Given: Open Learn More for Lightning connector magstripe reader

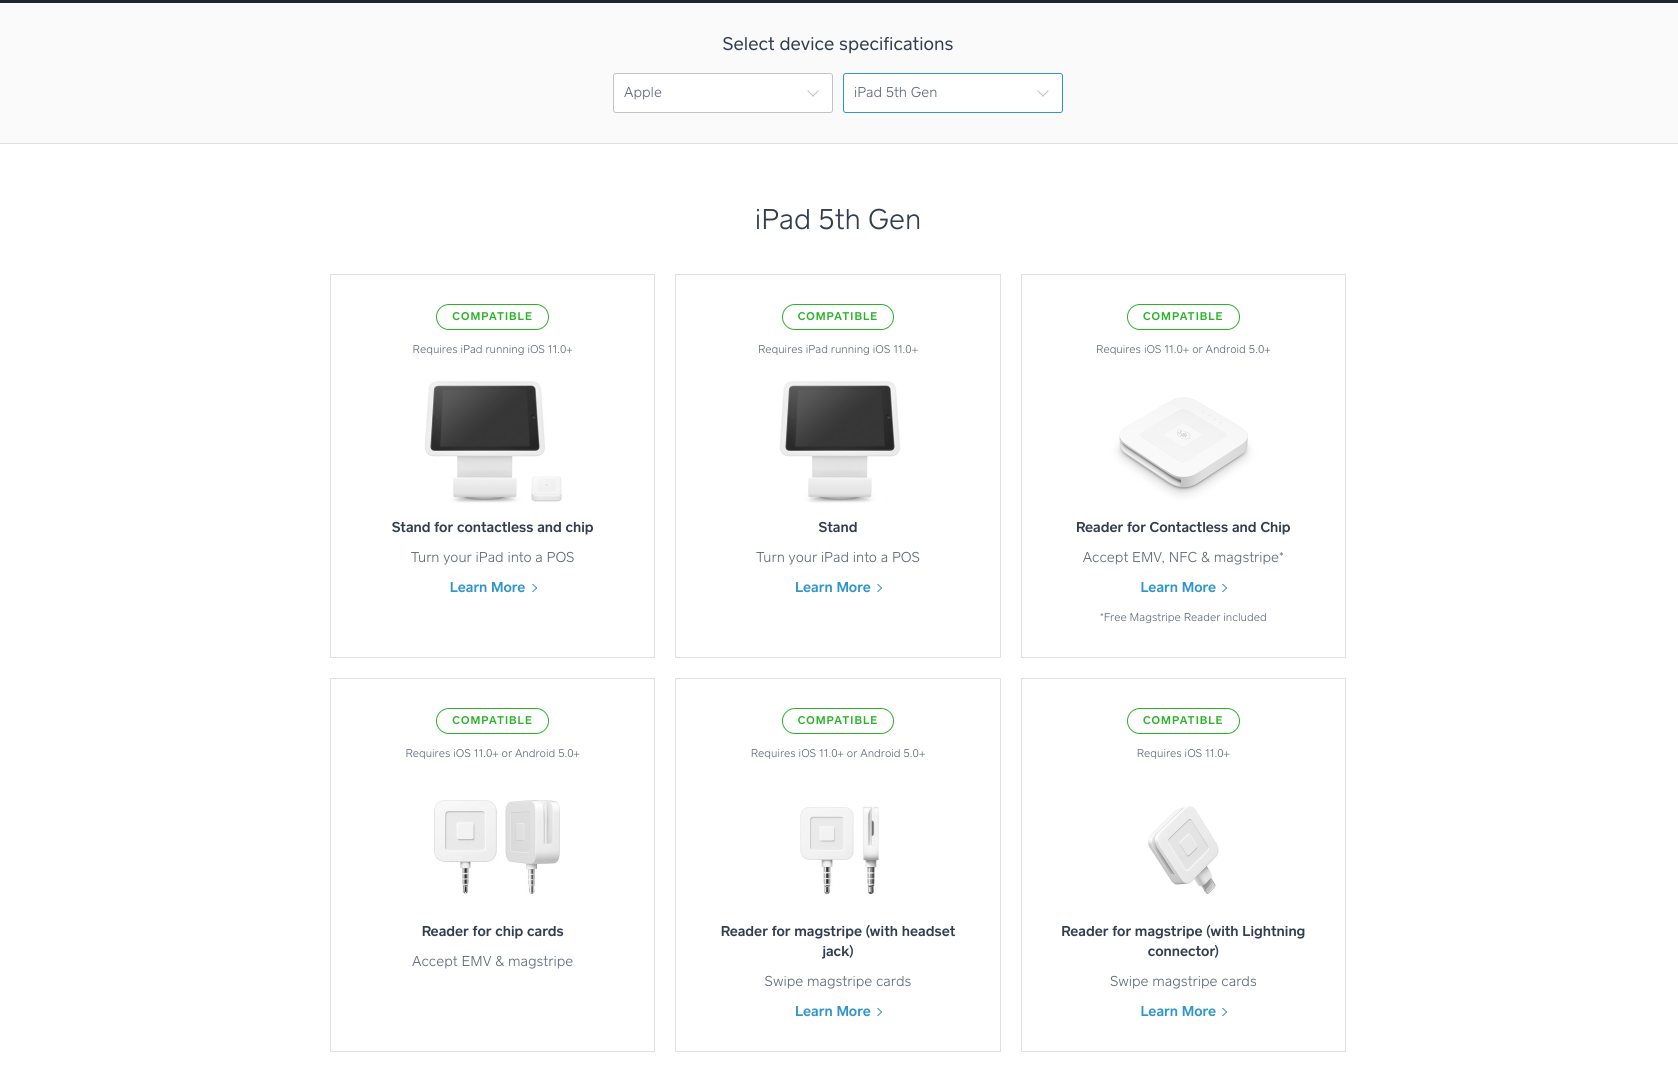Looking at the screenshot, I should click(x=1183, y=1012).
